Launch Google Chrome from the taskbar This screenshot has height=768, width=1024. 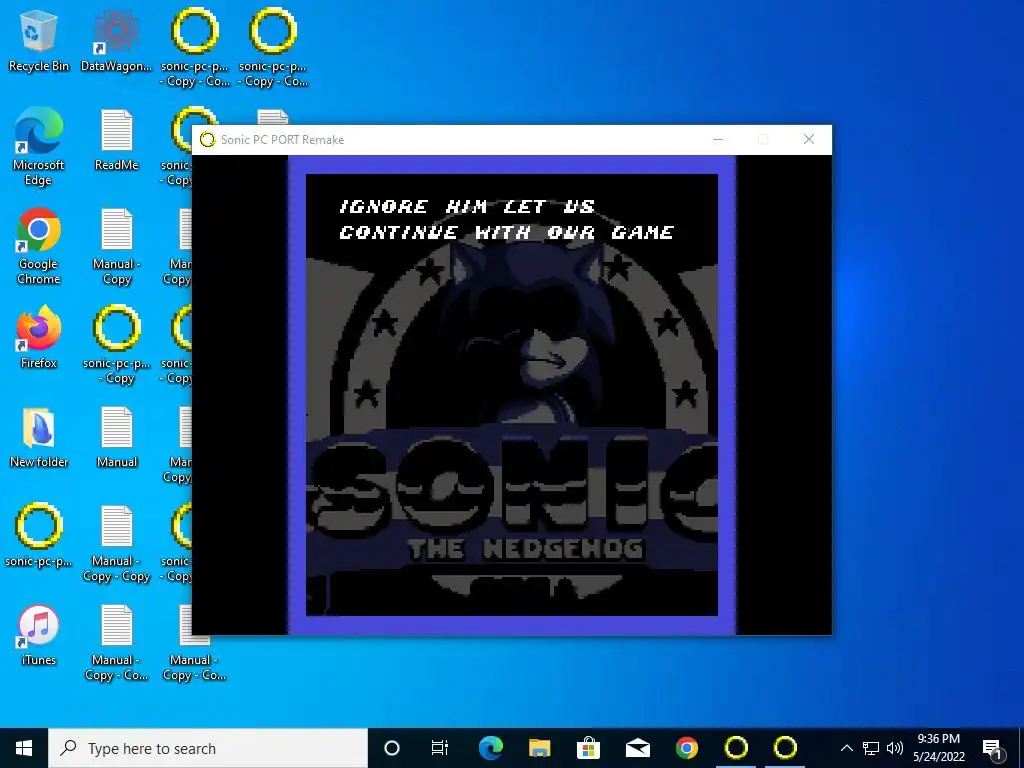(x=686, y=748)
